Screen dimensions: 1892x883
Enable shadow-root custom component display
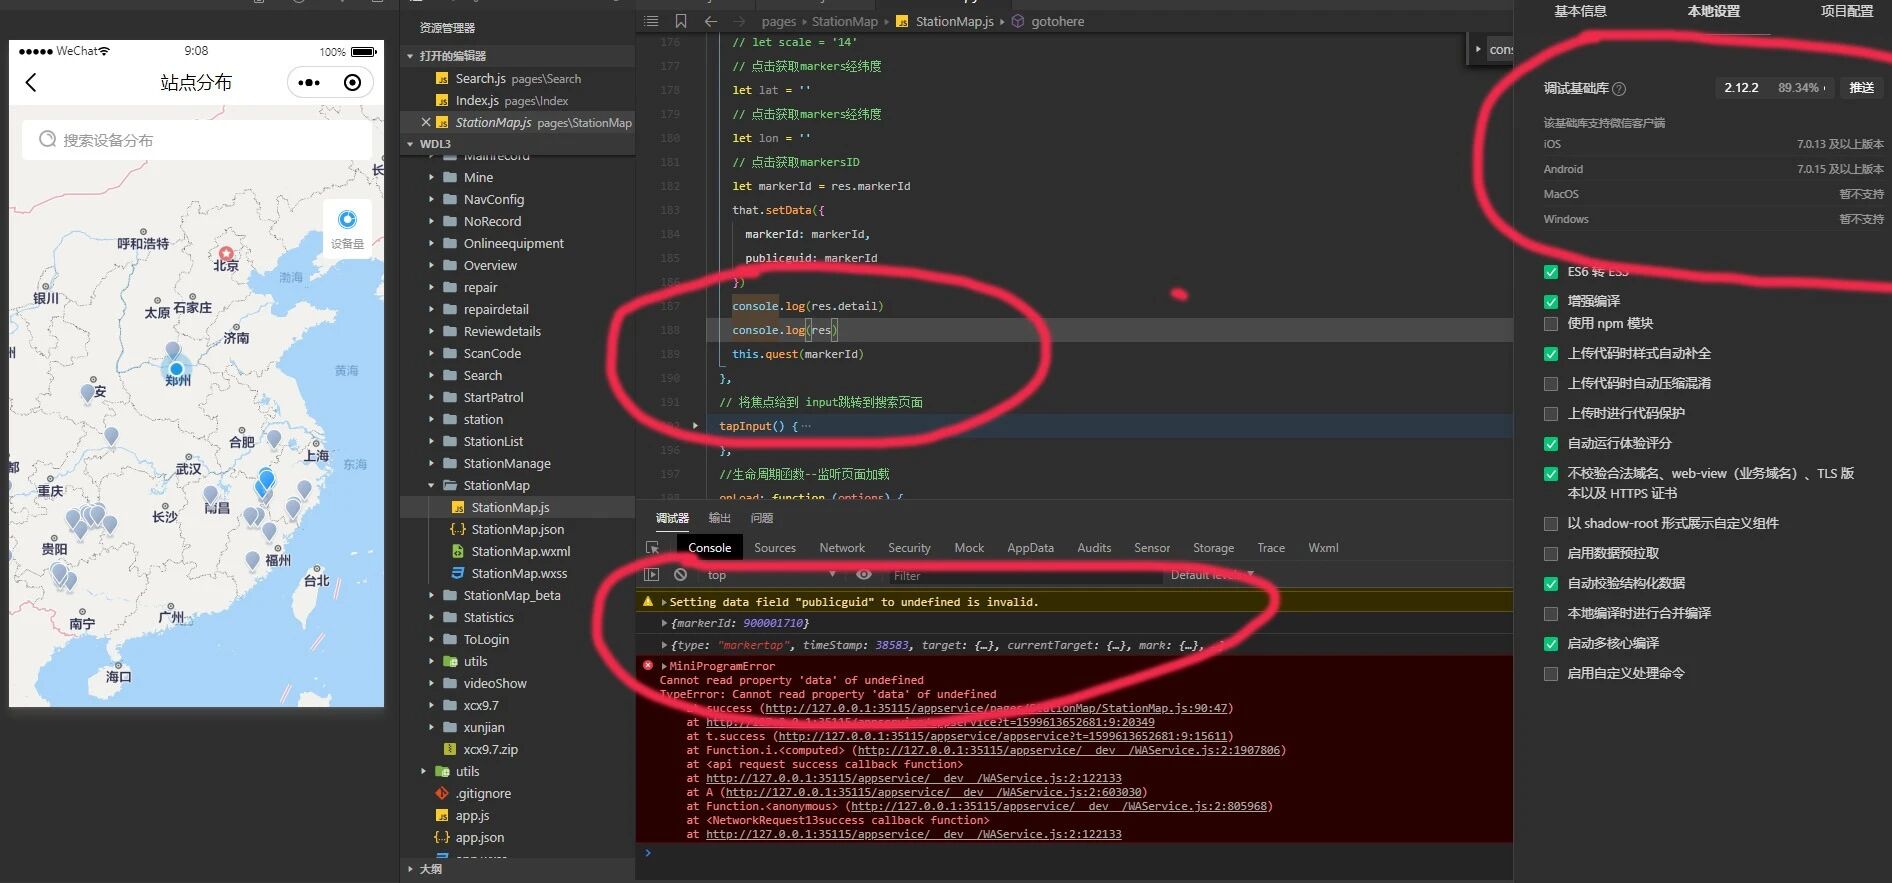point(1551,524)
